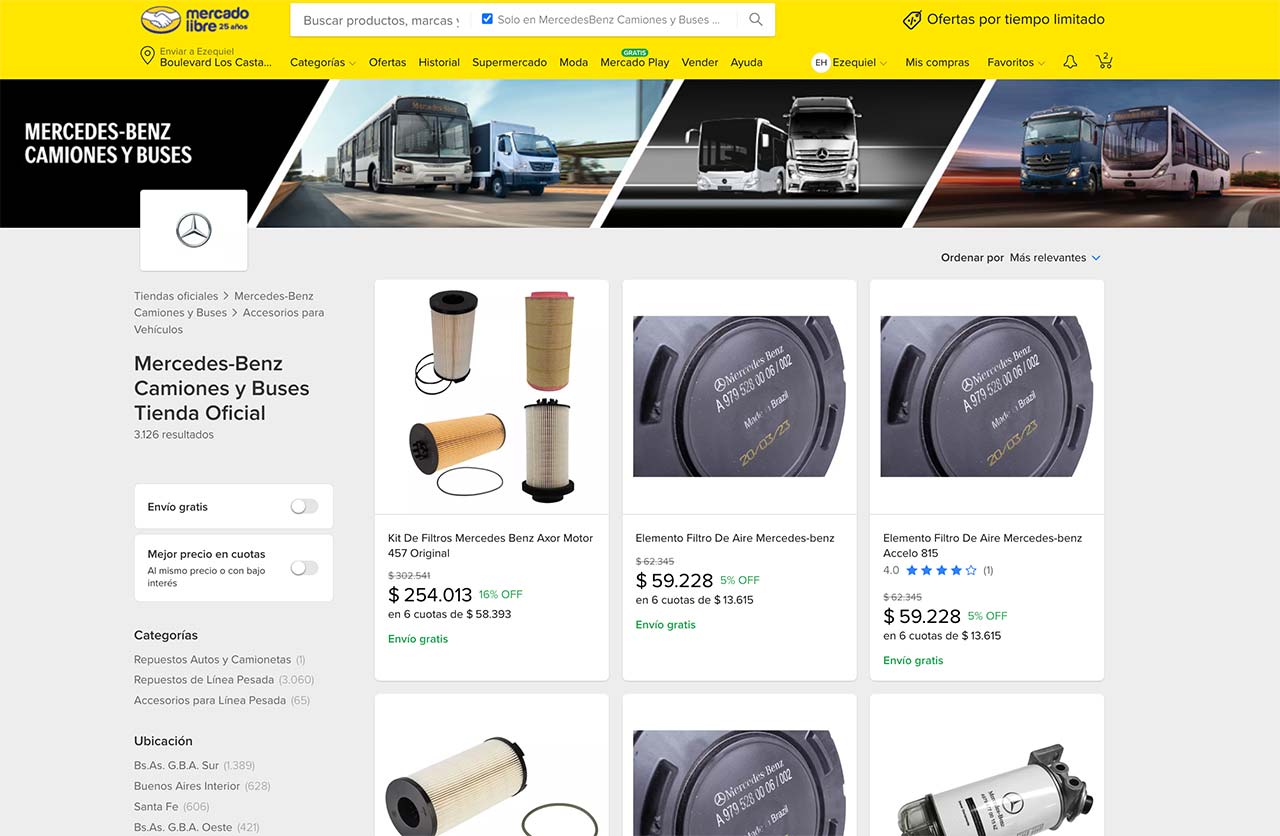Toggle the Envío gratis switch
1280x836 pixels.
(x=304, y=507)
